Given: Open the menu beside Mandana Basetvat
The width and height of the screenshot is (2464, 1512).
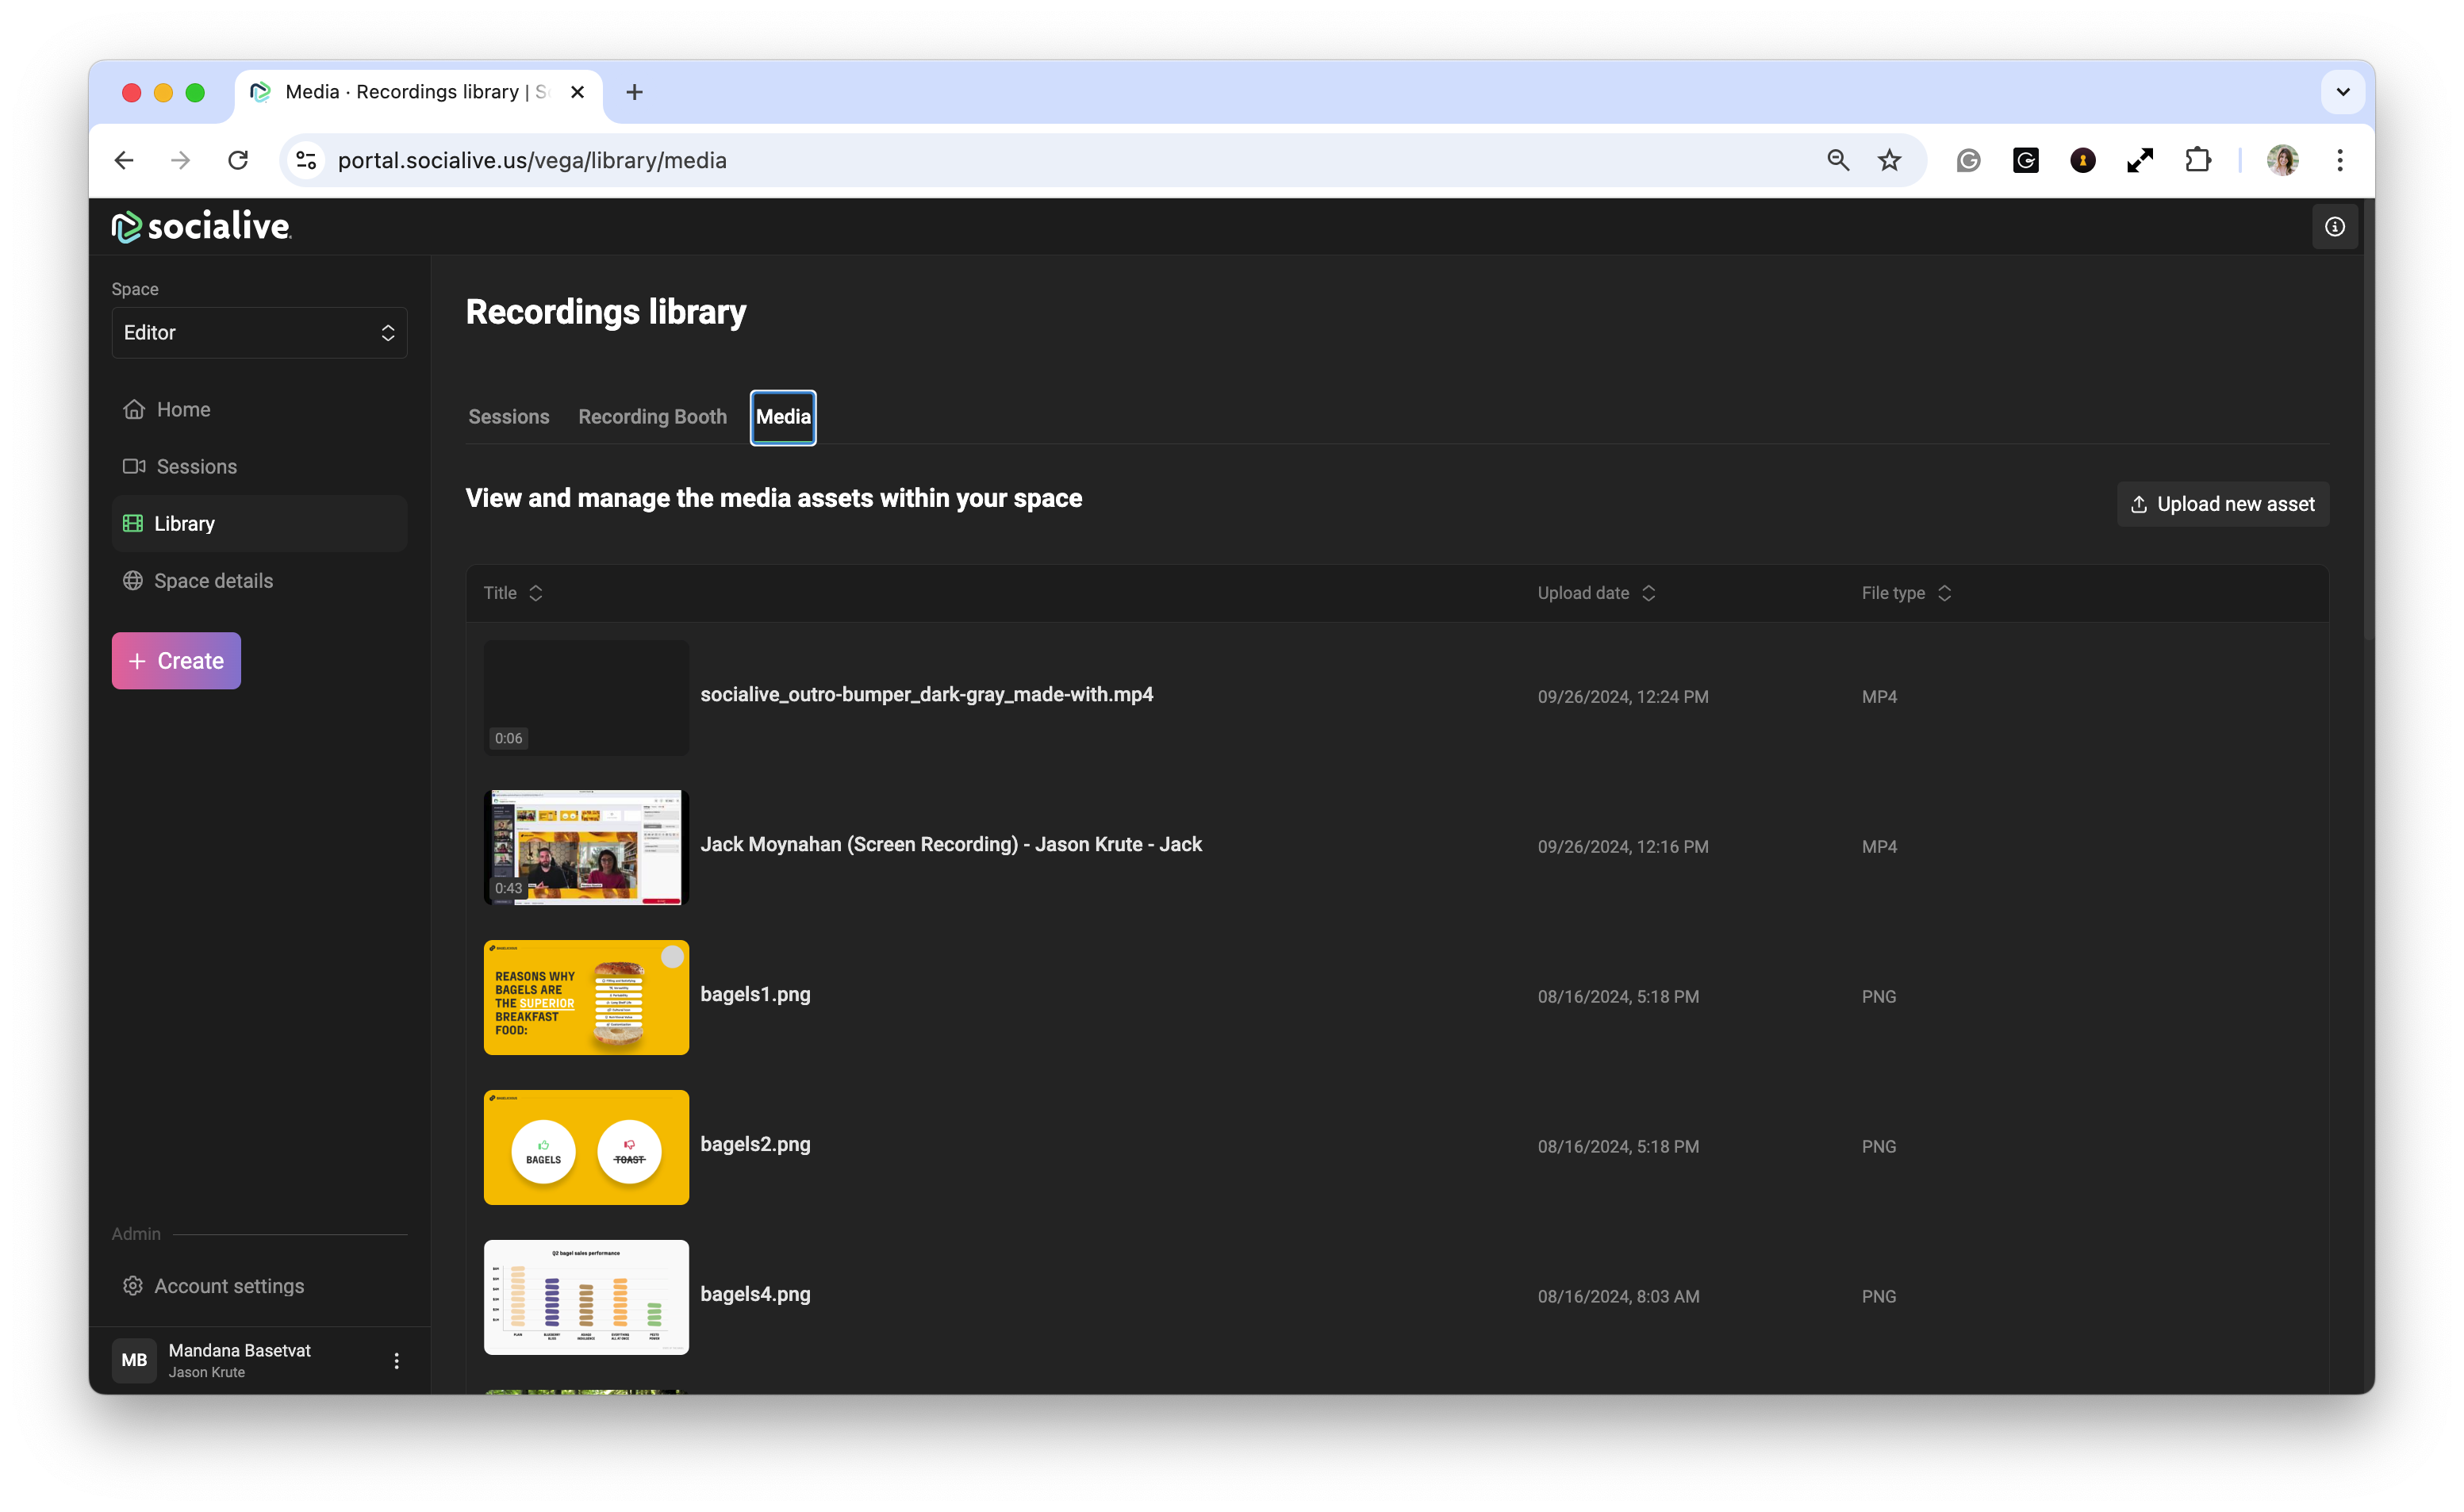Looking at the screenshot, I should [396, 1360].
